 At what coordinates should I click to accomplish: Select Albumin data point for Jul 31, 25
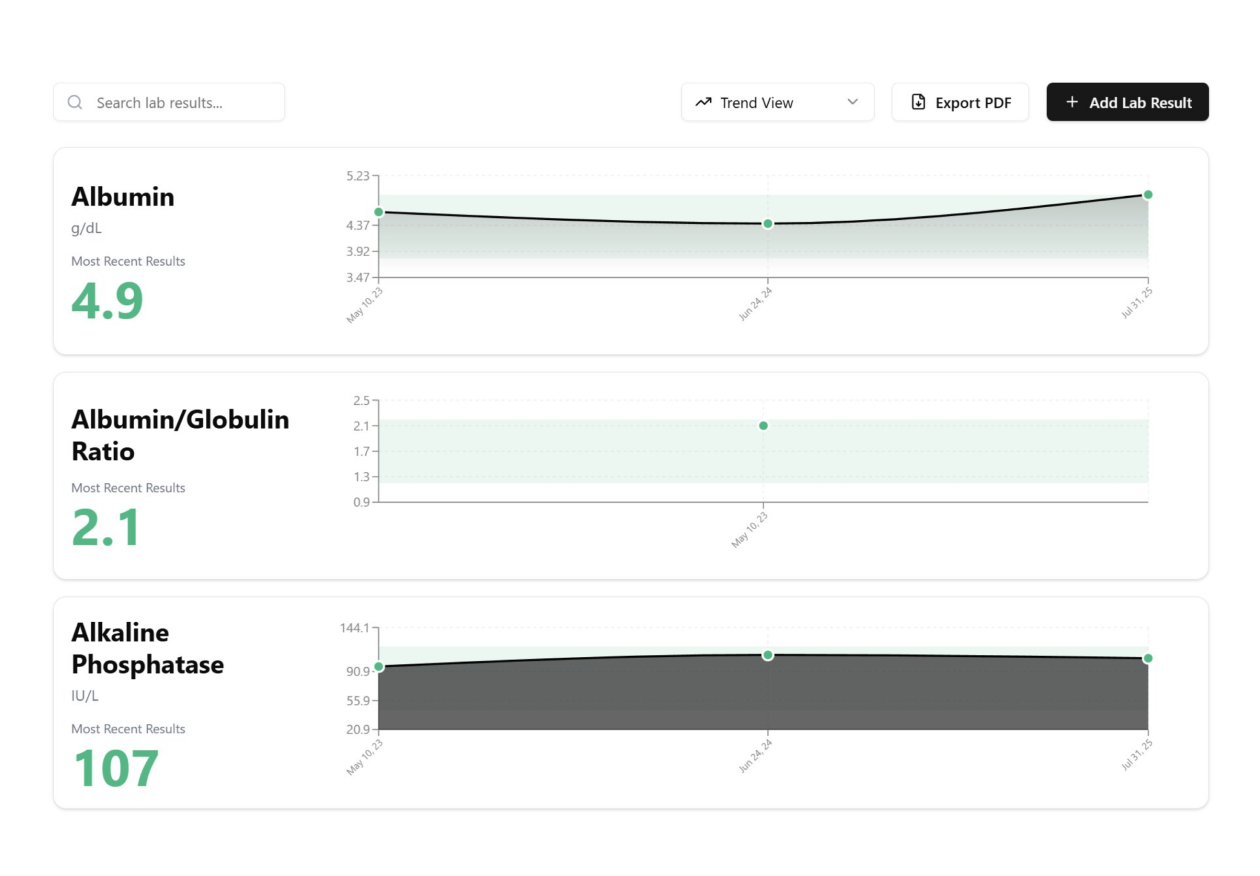pos(1148,195)
